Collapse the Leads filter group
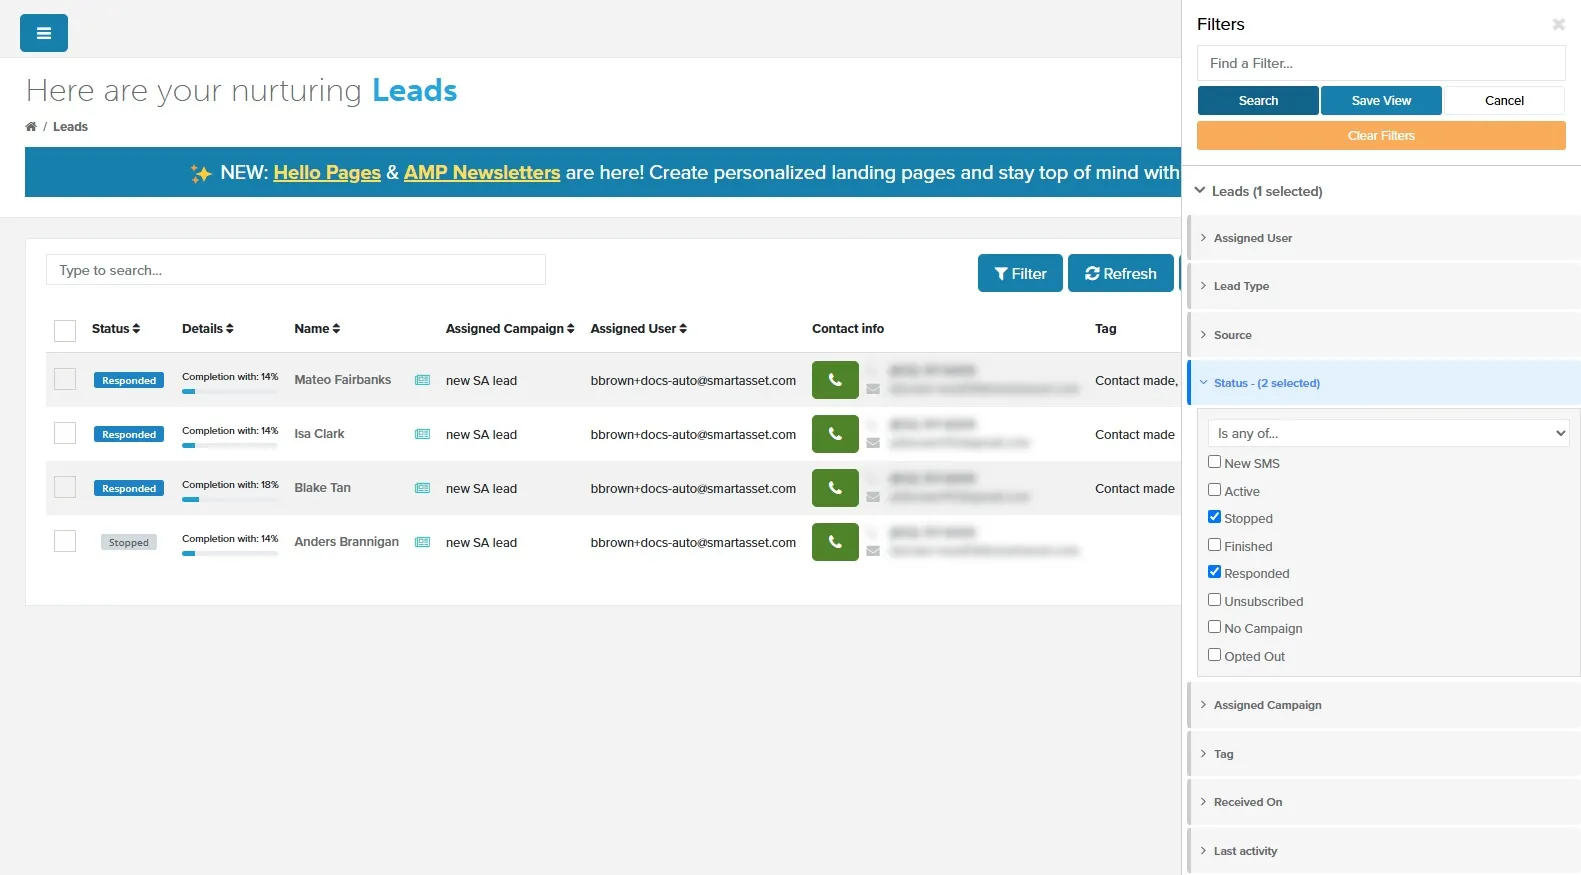The height and width of the screenshot is (875, 1581). 1259,191
